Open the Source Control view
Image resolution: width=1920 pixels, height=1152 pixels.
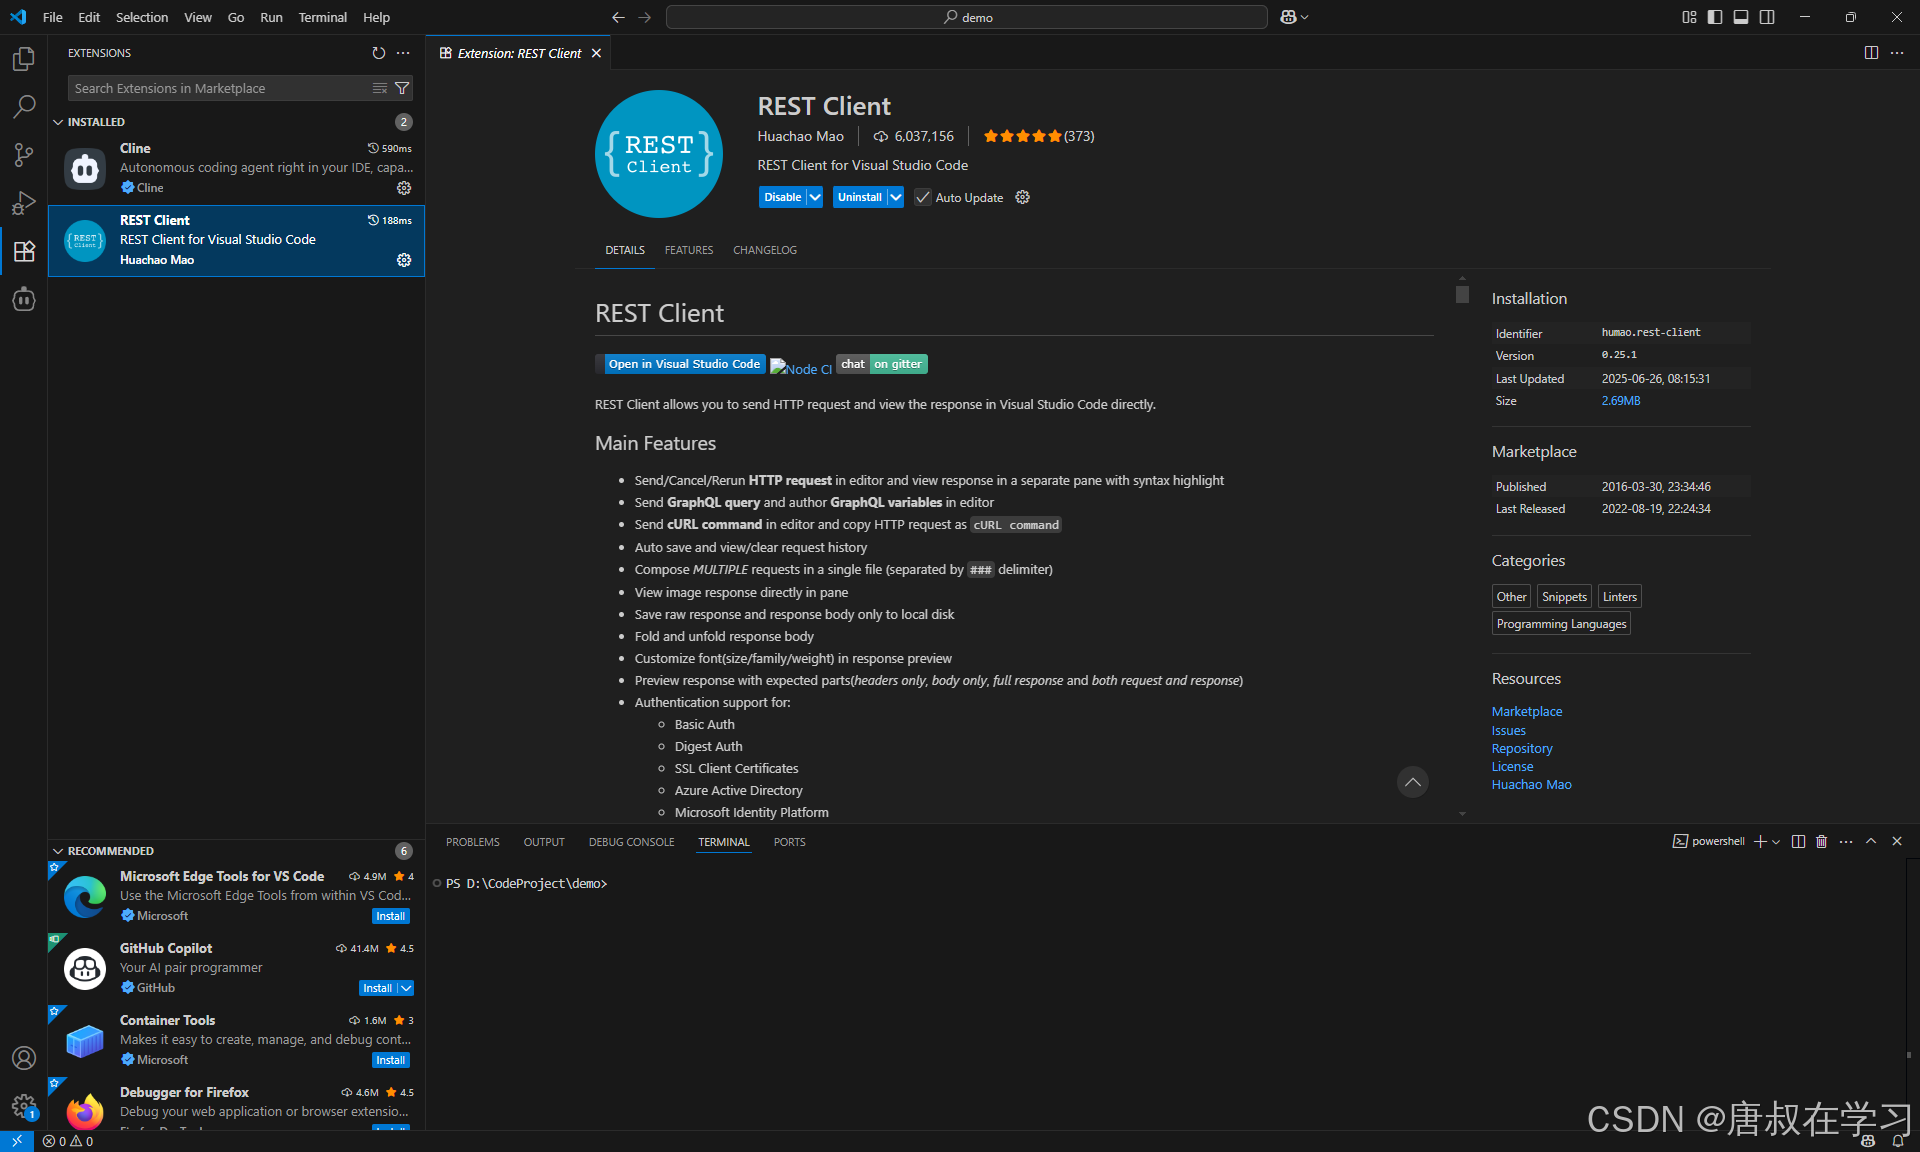tap(24, 155)
